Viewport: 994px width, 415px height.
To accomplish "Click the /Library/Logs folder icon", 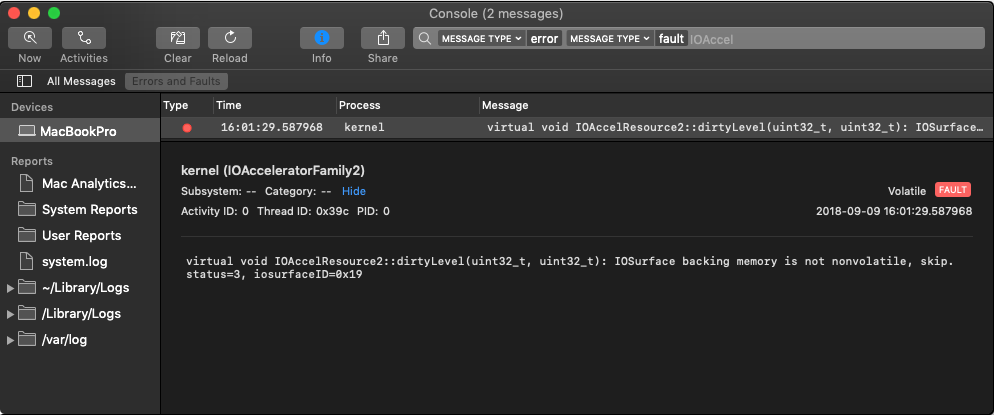I will pyautogui.click(x=27, y=313).
